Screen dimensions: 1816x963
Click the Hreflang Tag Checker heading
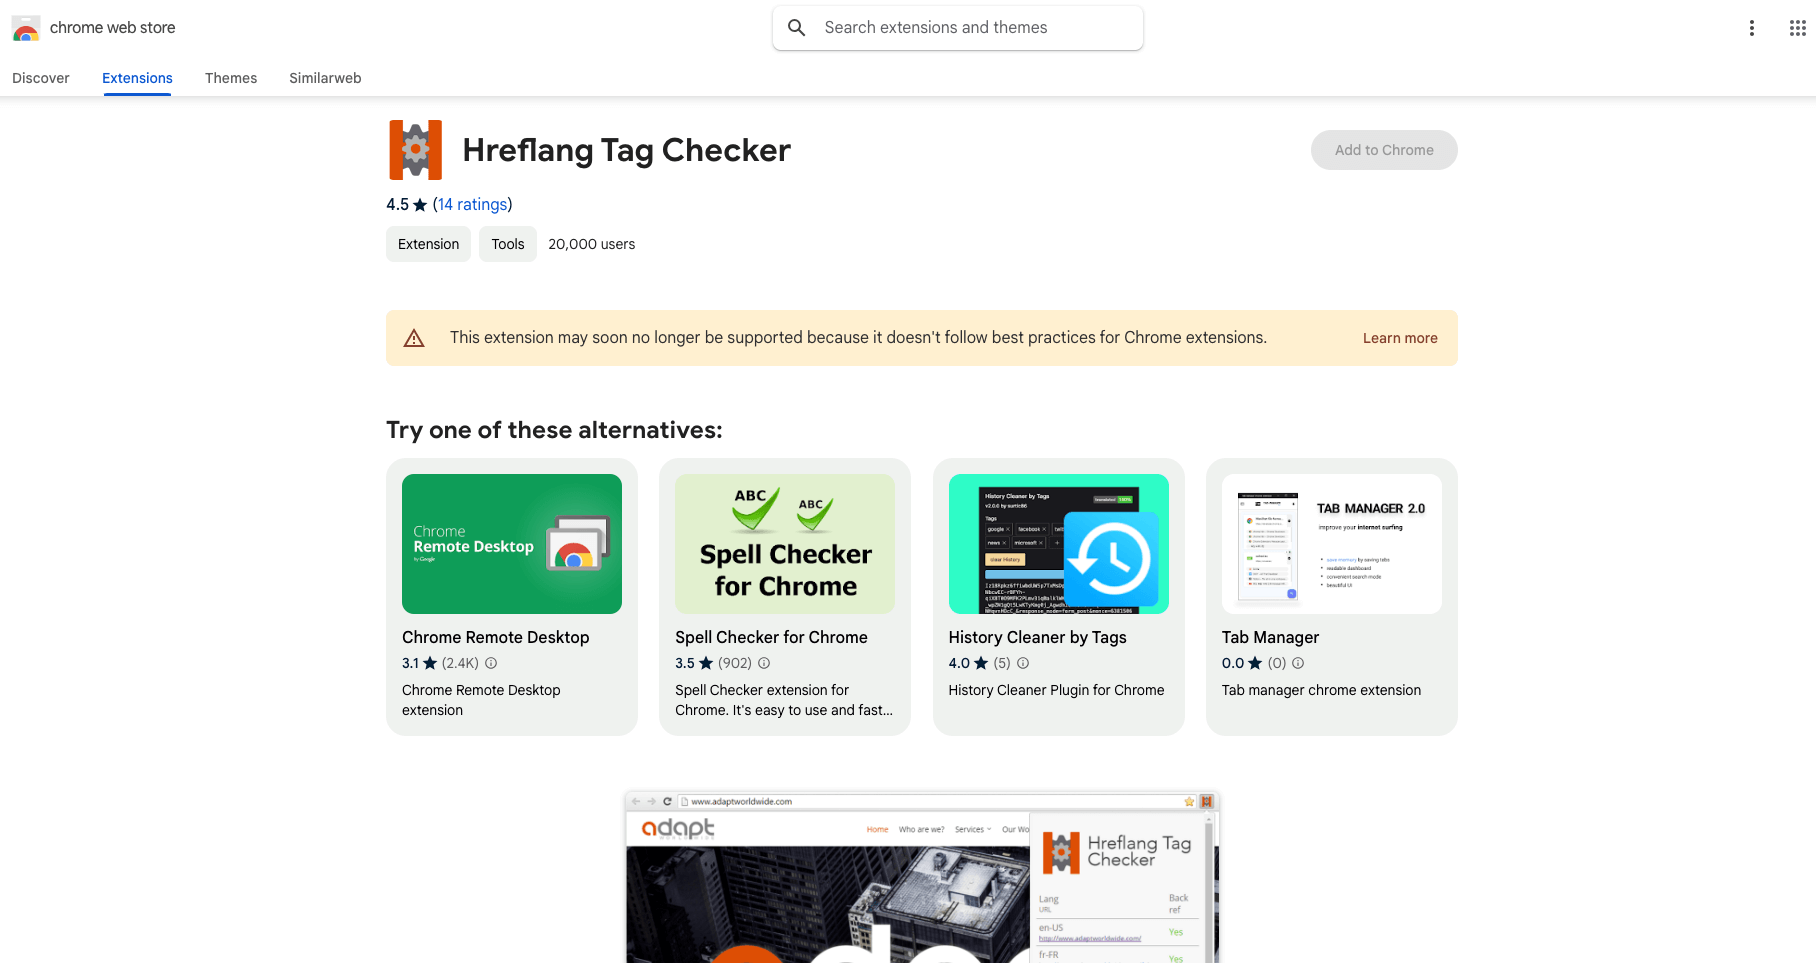(x=626, y=150)
